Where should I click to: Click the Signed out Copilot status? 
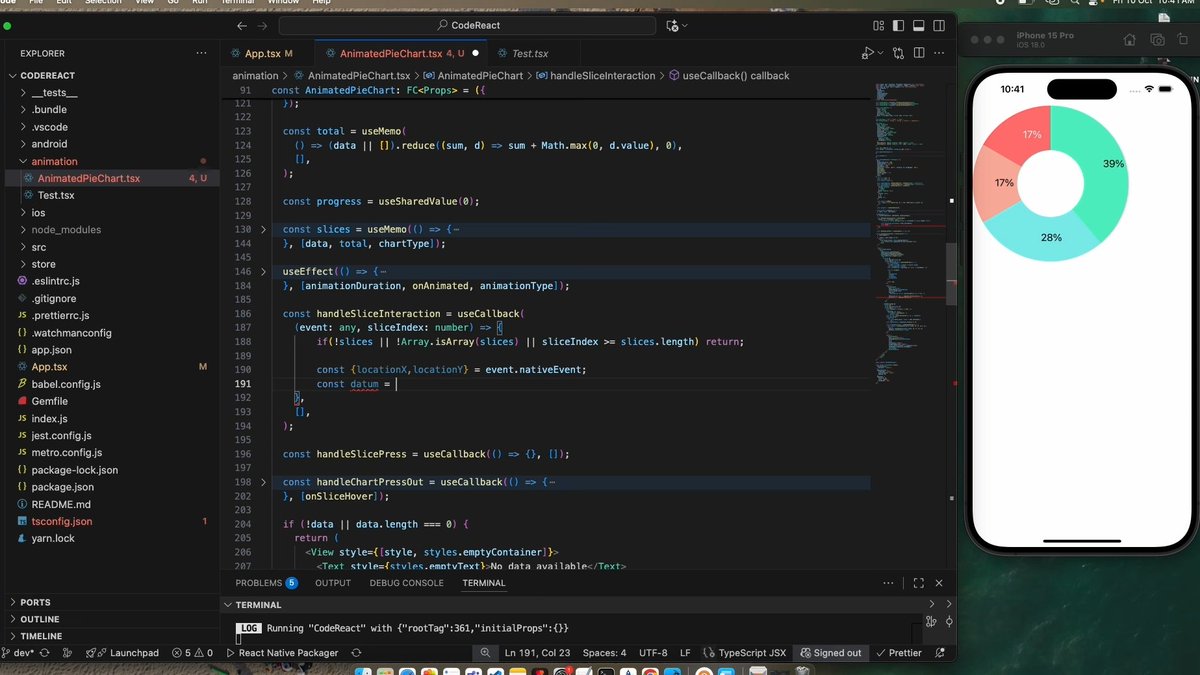[830, 653]
